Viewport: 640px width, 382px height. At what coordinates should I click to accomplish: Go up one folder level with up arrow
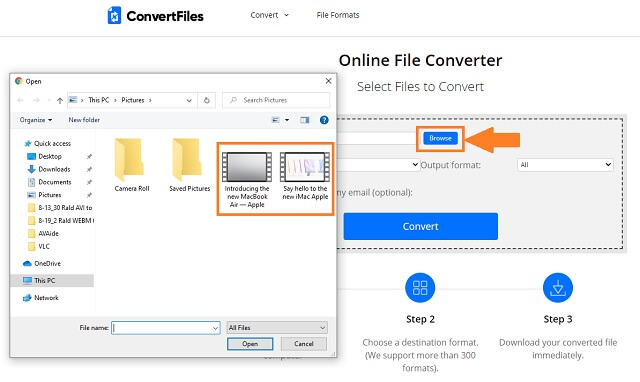[x=60, y=100]
